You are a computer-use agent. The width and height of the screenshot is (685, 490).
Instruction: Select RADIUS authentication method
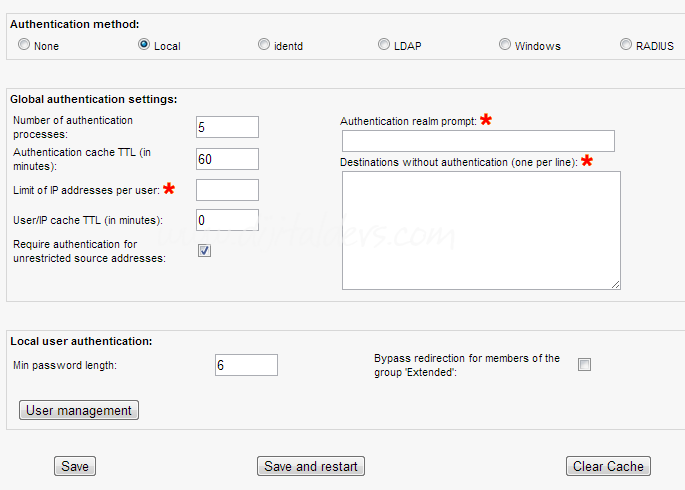626,45
